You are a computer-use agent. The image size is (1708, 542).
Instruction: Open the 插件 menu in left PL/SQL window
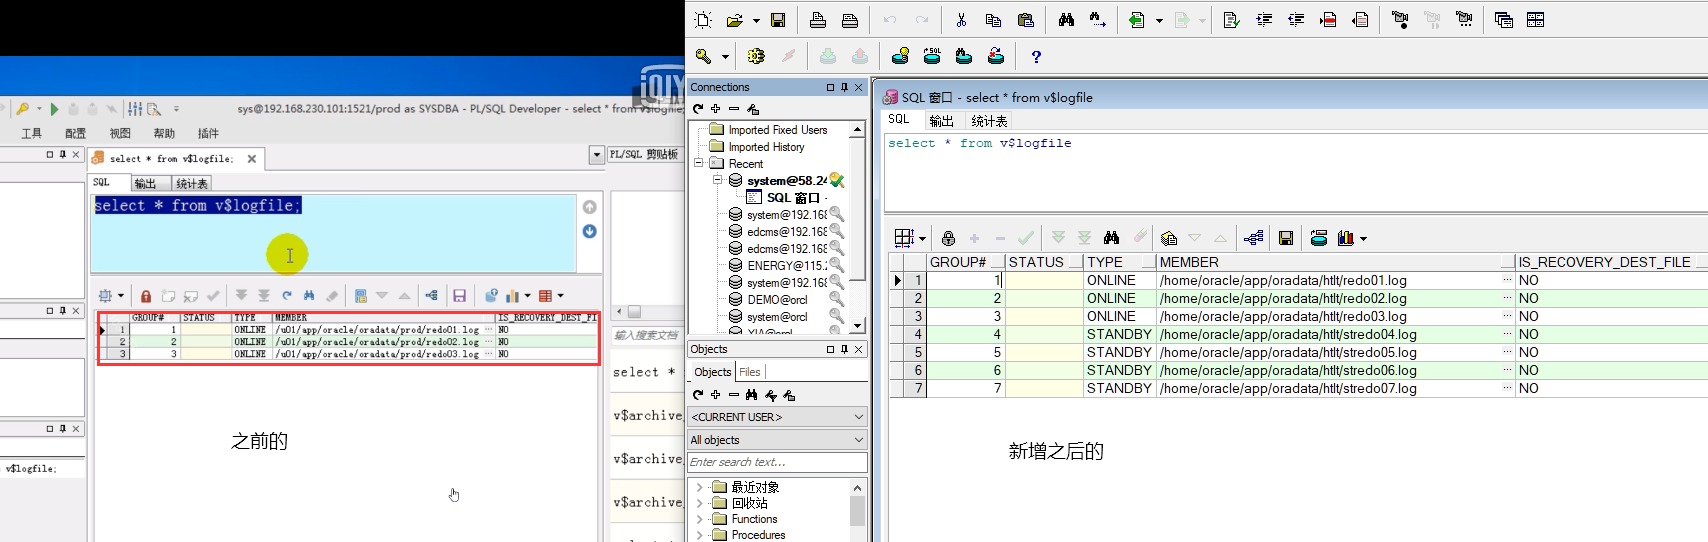208,133
